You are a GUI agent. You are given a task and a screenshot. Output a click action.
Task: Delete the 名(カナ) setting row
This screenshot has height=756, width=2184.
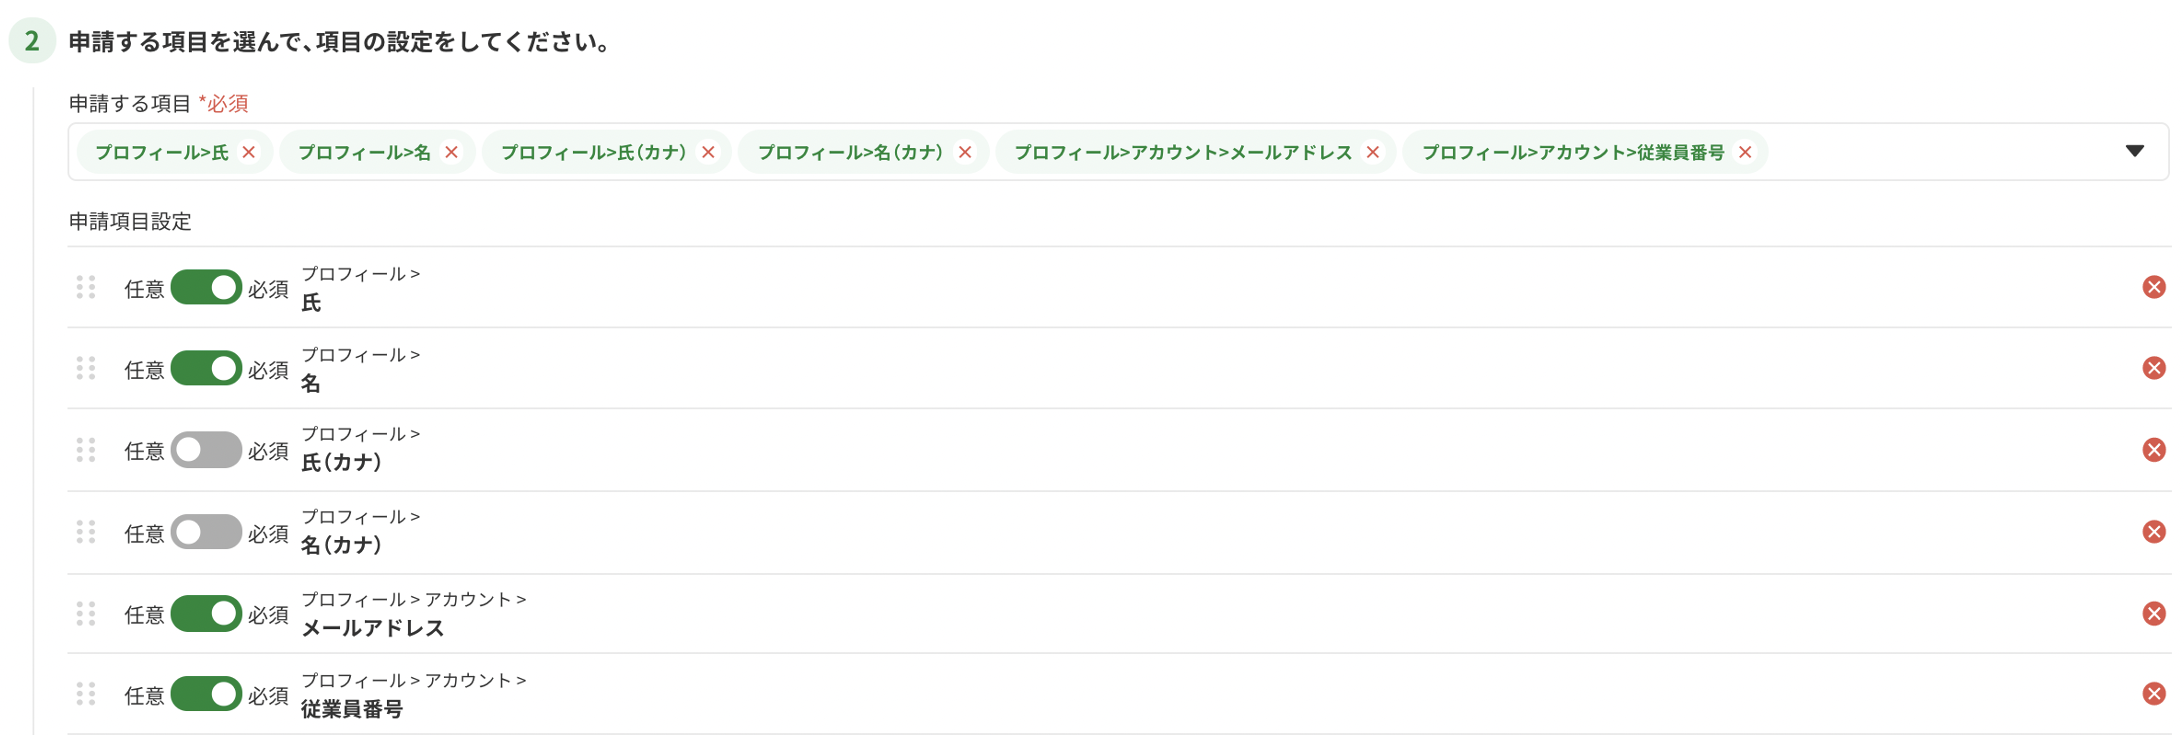pyautogui.click(x=2154, y=532)
